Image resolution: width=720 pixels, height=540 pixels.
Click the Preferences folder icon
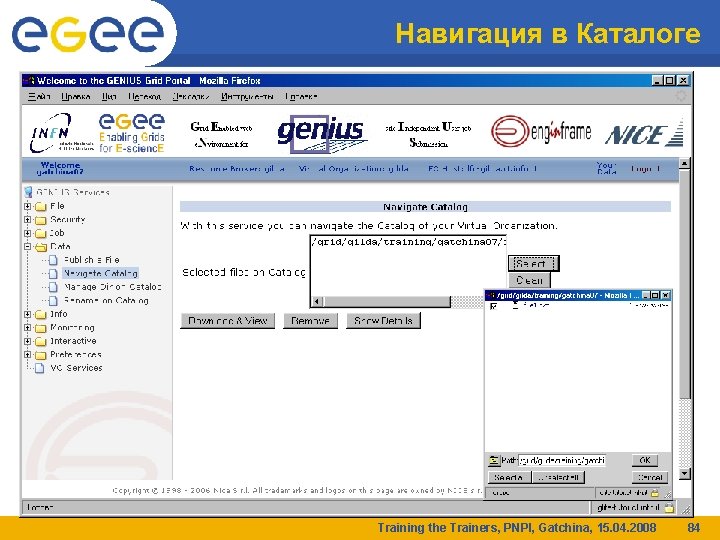(x=41, y=355)
